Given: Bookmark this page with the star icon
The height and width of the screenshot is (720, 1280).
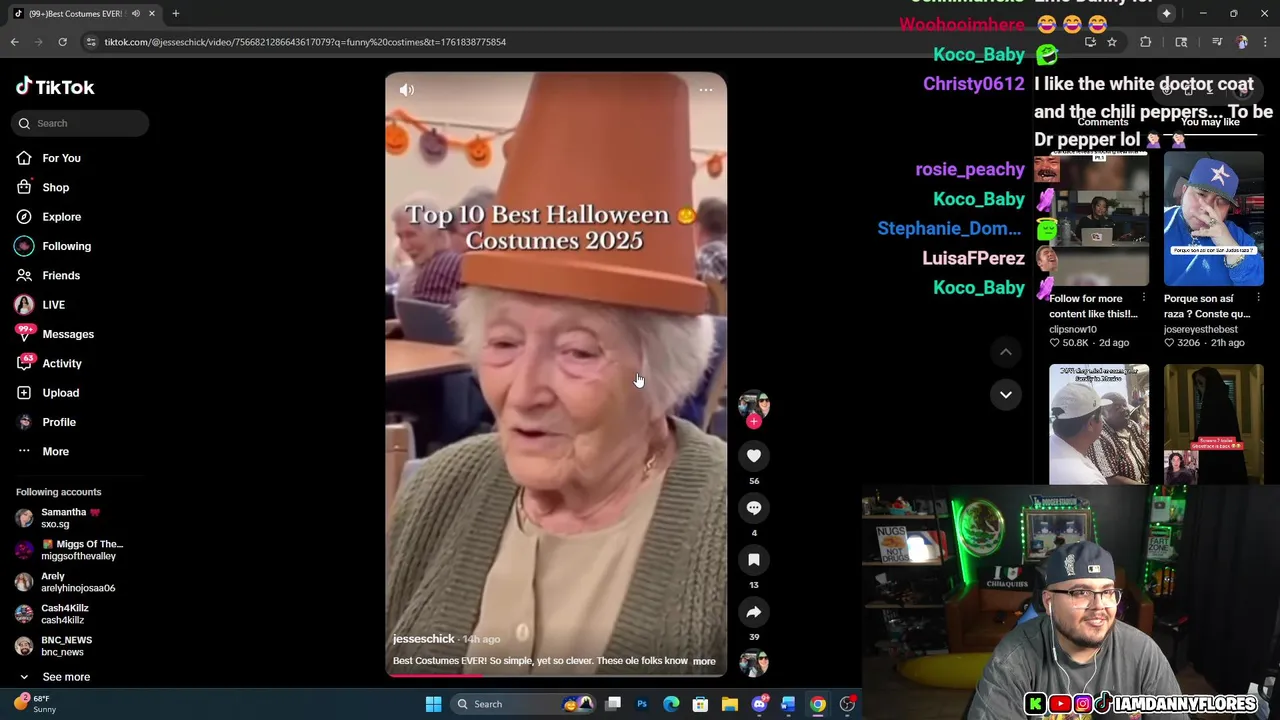Looking at the screenshot, I should coord(1112,42).
